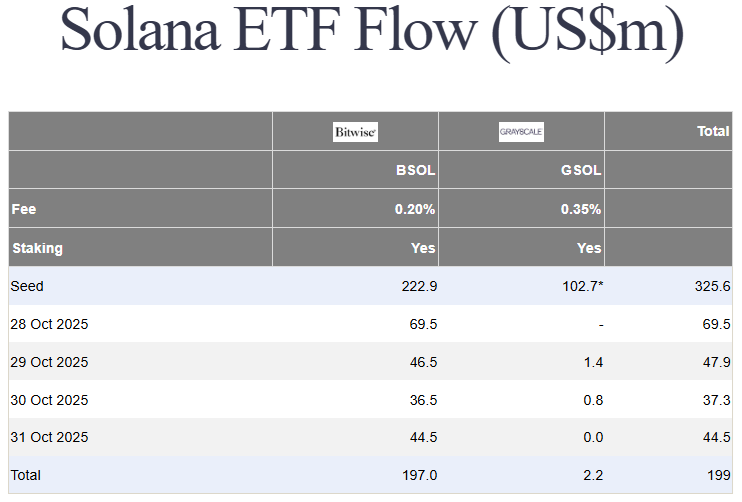The width and height of the screenshot is (742, 502).
Task: Click the Grayscale logo in the header
Action: (x=521, y=132)
